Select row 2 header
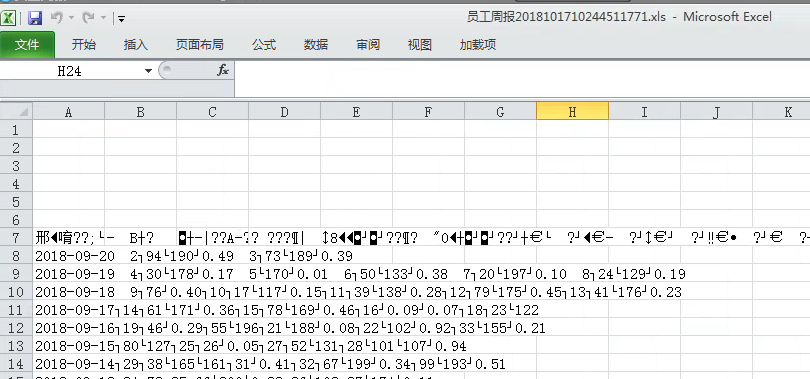 (x=16, y=148)
